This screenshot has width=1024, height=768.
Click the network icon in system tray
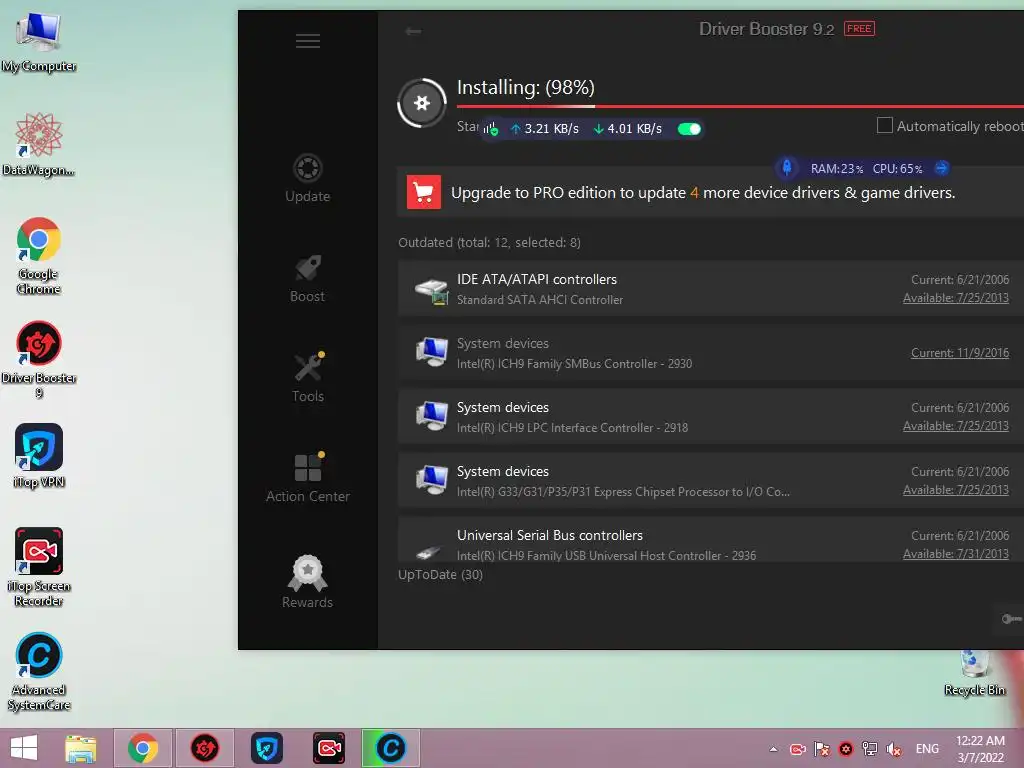(x=869, y=749)
